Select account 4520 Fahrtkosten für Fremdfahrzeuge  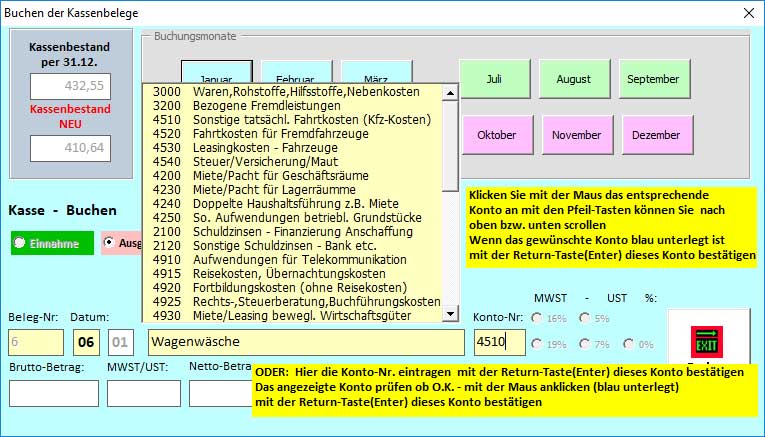pyautogui.click(x=293, y=134)
